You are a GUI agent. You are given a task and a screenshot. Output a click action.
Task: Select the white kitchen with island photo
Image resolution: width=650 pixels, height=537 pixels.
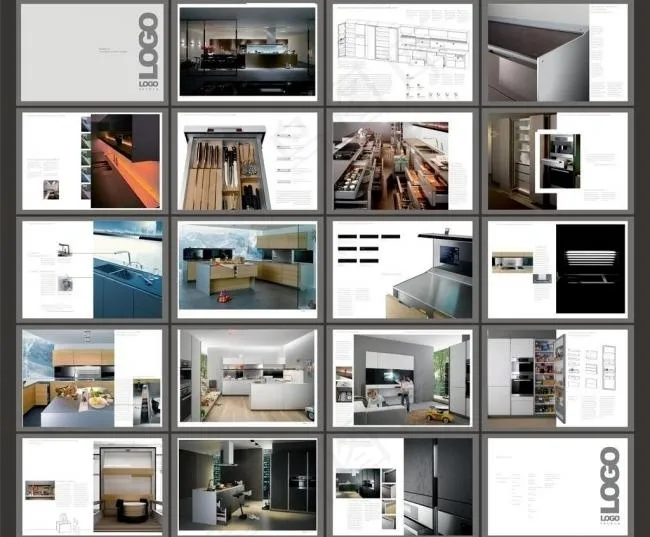(x=247, y=378)
